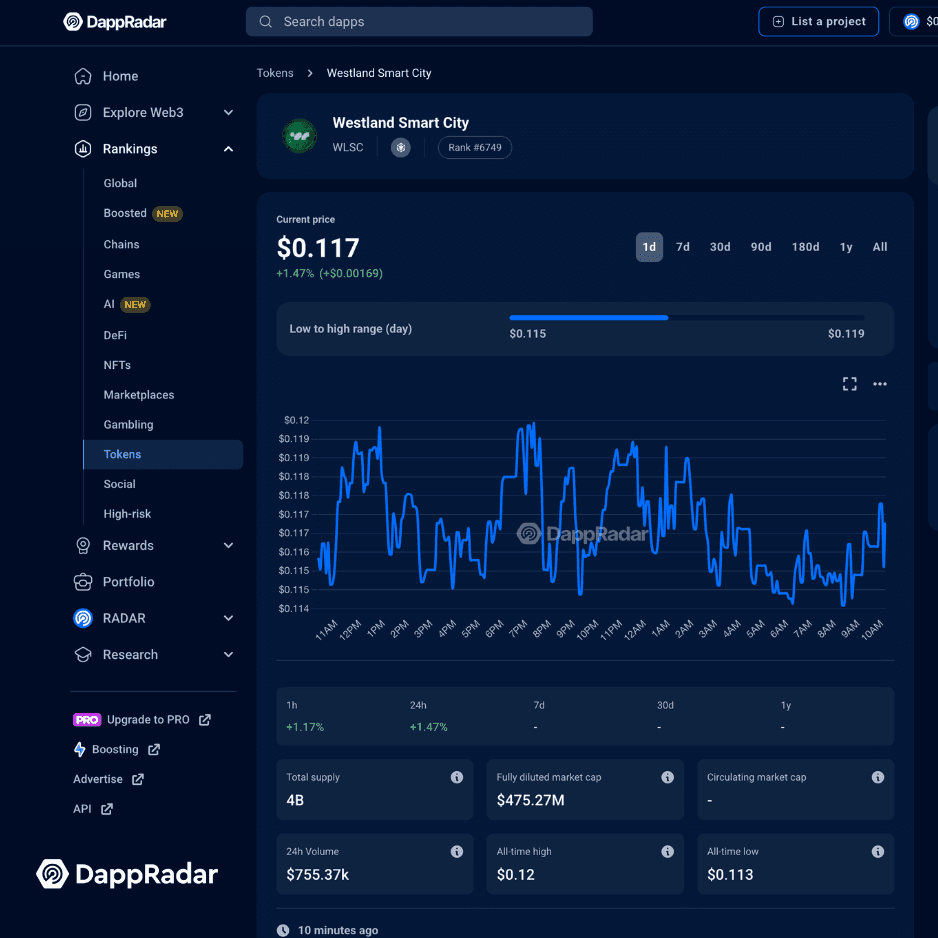Open High-risk rankings
This screenshot has width=938, height=938.
127,514
